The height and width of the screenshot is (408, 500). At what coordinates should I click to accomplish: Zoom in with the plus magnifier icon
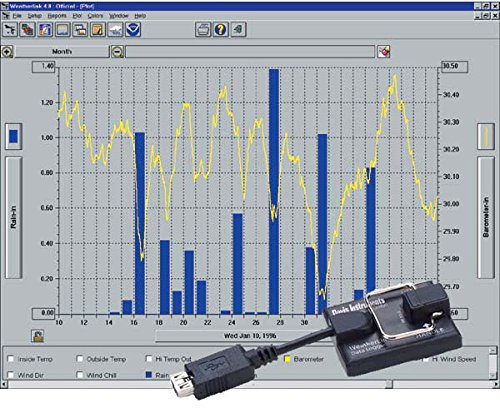coord(7,52)
